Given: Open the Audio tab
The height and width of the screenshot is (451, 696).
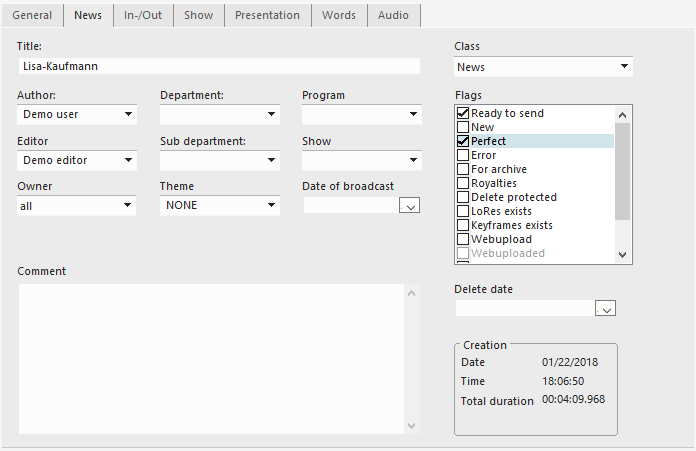Looking at the screenshot, I should click(393, 15).
